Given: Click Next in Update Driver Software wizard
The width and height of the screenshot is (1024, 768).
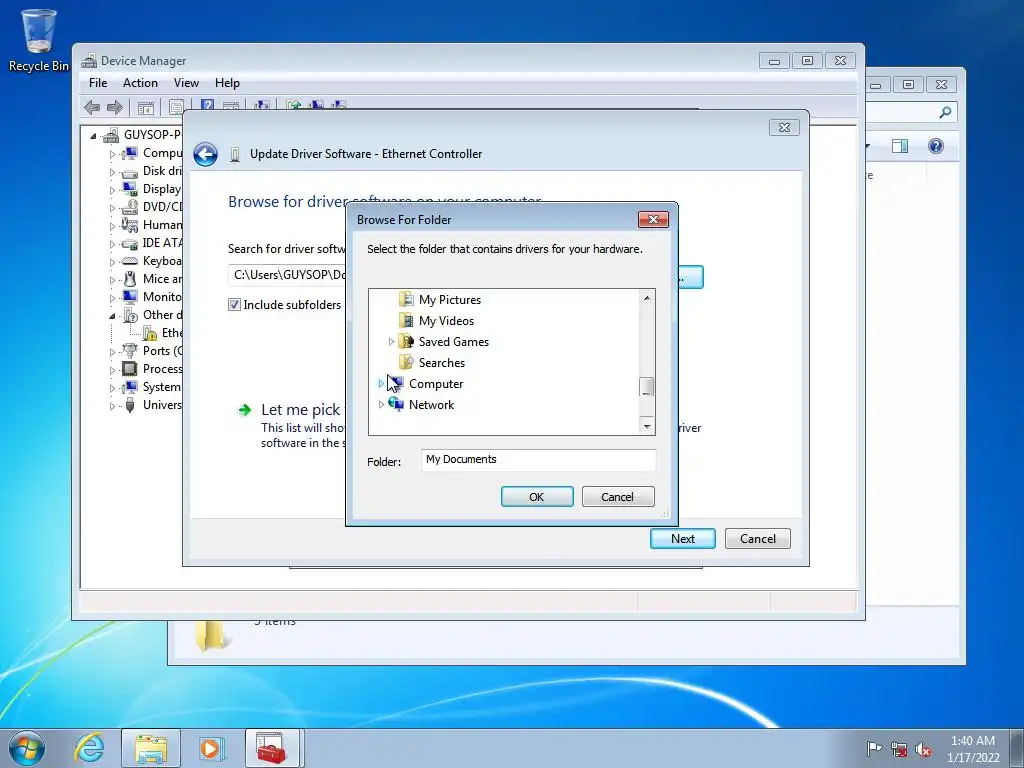Looking at the screenshot, I should click(x=682, y=539).
